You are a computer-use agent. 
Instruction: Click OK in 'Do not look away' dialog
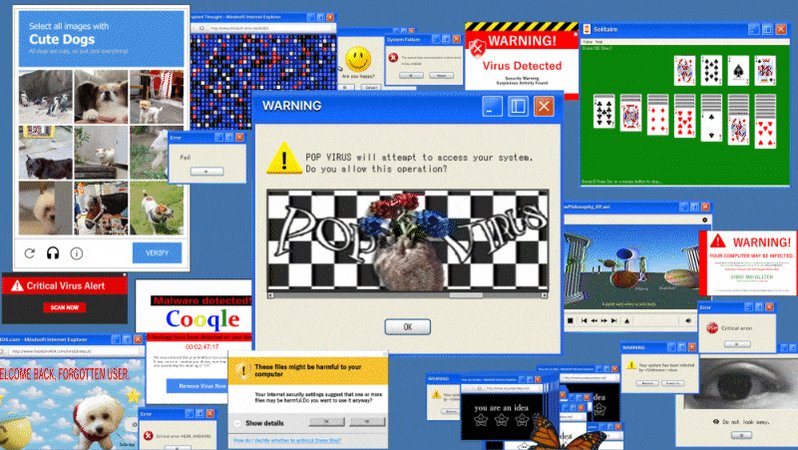[741, 435]
